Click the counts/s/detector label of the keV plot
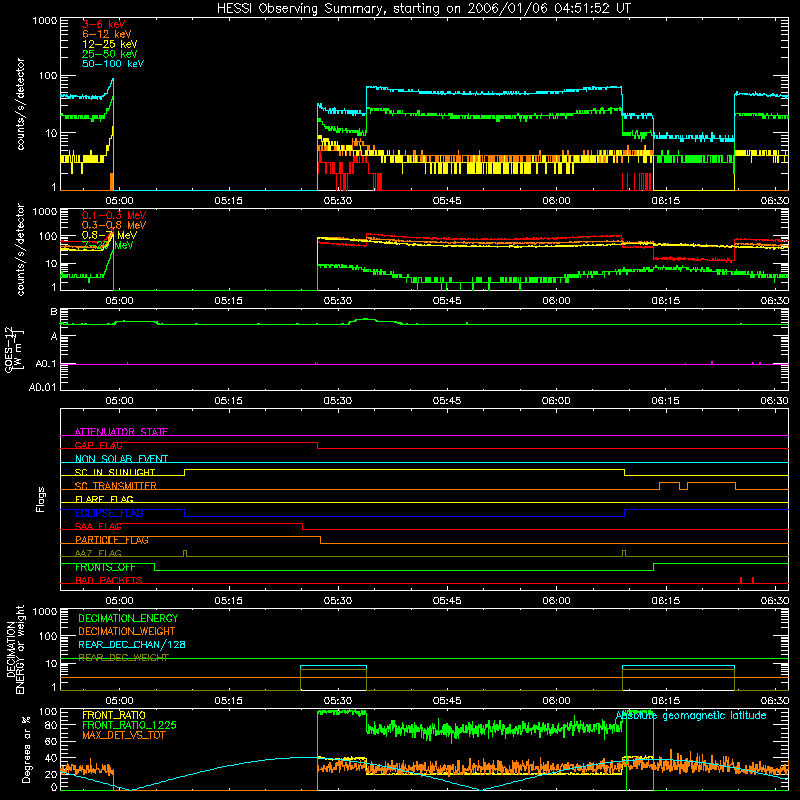Image resolution: width=800 pixels, height=800 pixels. click(20, 104)
